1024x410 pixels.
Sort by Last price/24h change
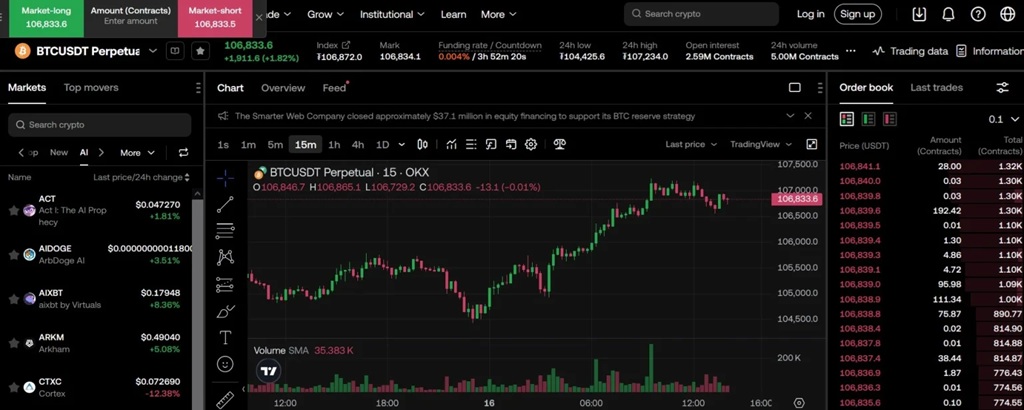pos(142,178)
